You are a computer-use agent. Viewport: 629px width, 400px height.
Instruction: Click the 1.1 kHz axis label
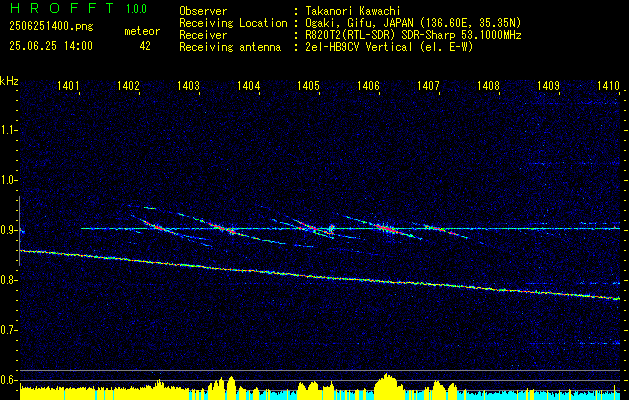click(8, 130)
